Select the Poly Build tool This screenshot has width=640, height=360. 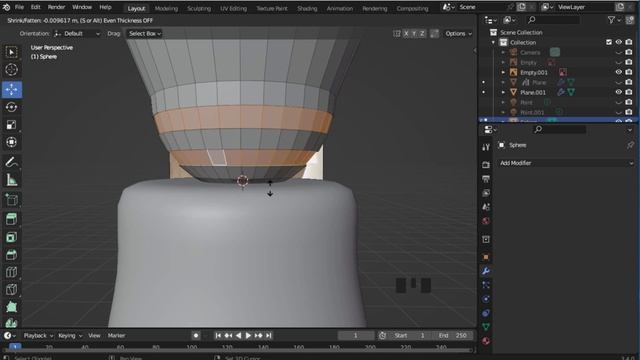[x=11, y=307]
